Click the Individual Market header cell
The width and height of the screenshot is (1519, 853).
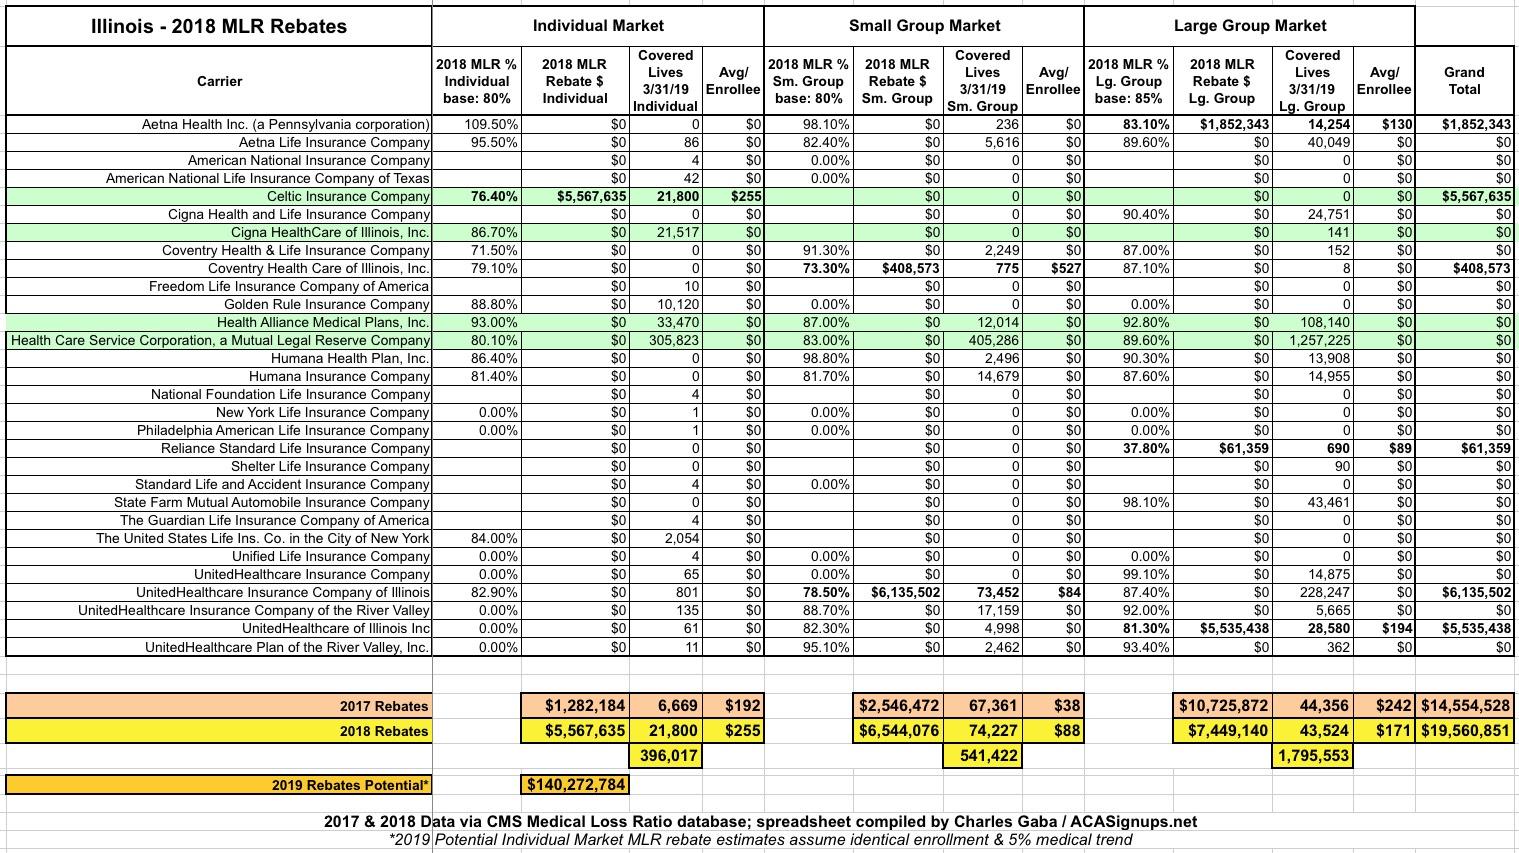click(x=597, y=26)
